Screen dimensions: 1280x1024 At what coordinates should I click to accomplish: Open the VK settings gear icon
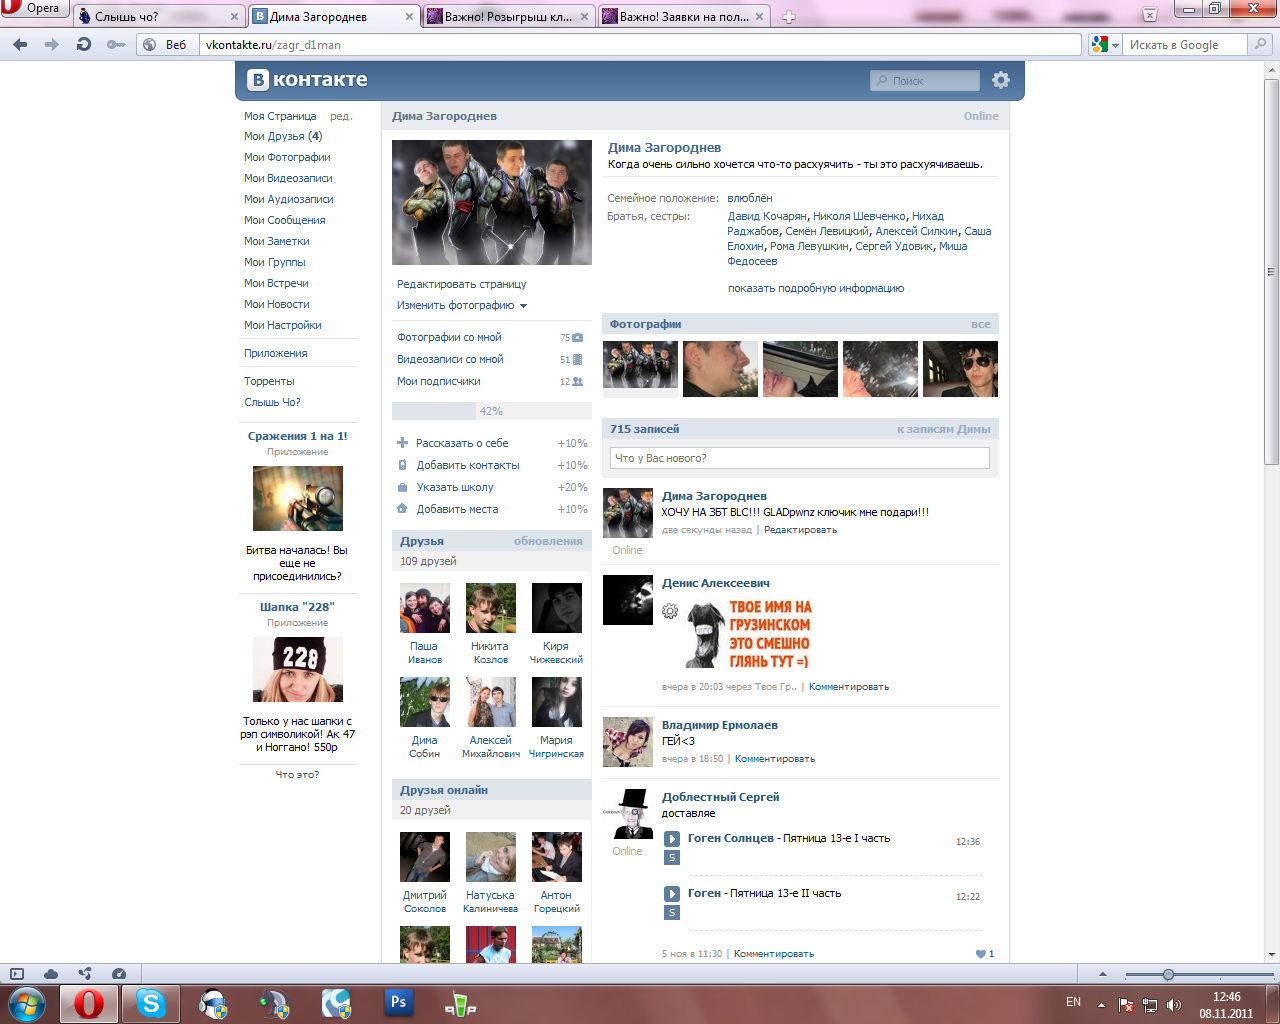click(x=1000, y=80)
